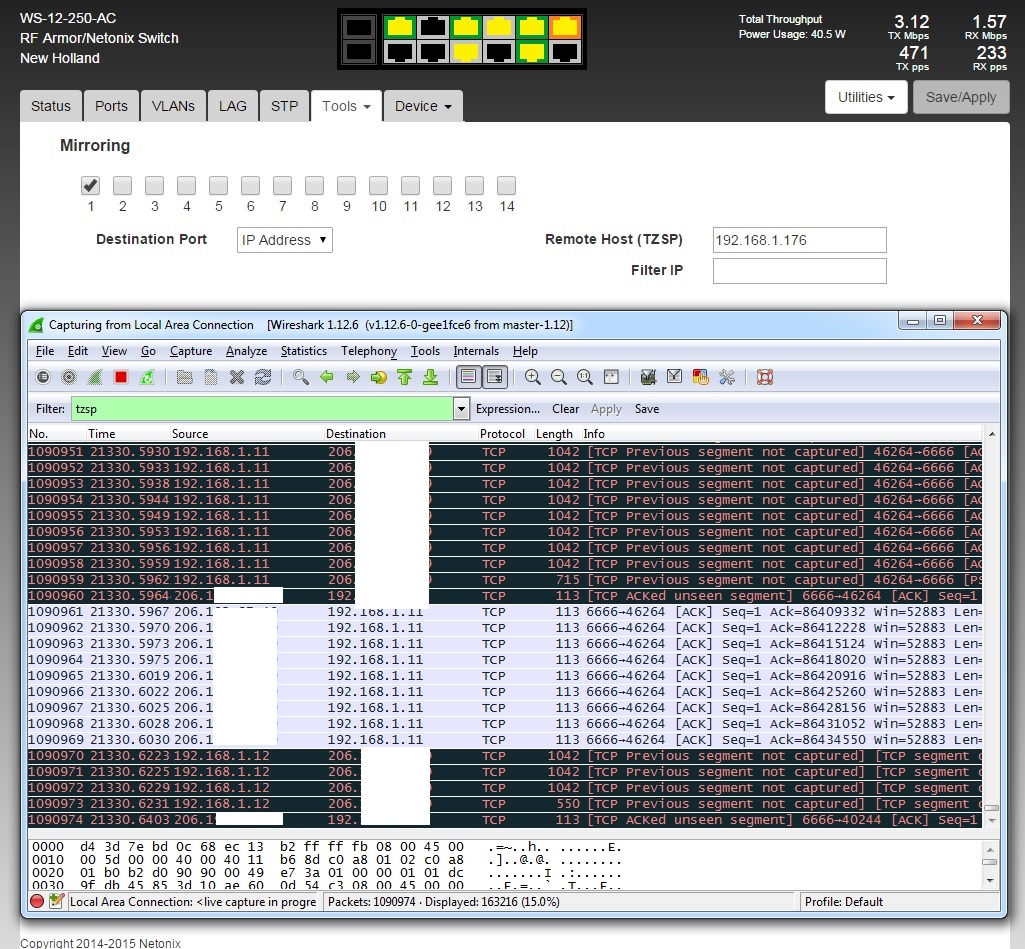Click the Remote Host (TZSP) address field
The height and width of the screenshot is (949, 1025).
coord(799,240)
